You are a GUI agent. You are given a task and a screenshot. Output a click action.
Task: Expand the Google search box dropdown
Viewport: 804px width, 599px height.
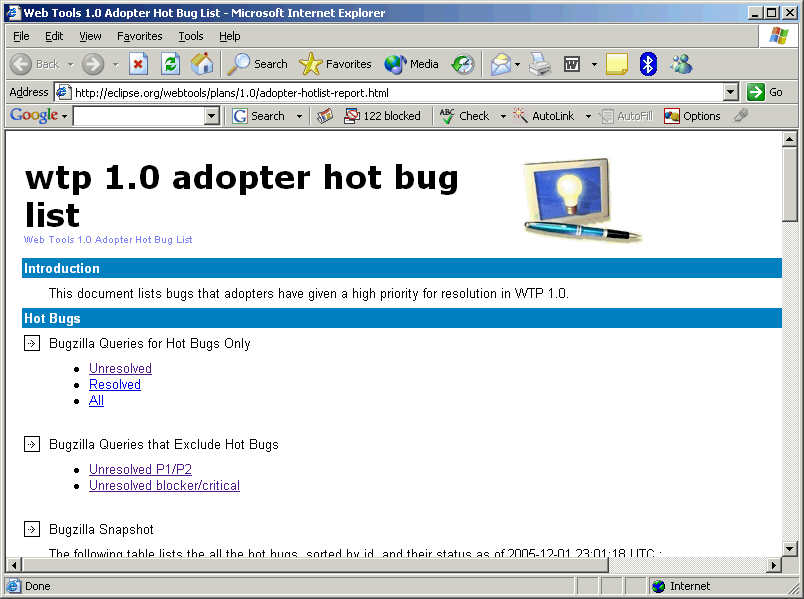(x=212, y=116)
